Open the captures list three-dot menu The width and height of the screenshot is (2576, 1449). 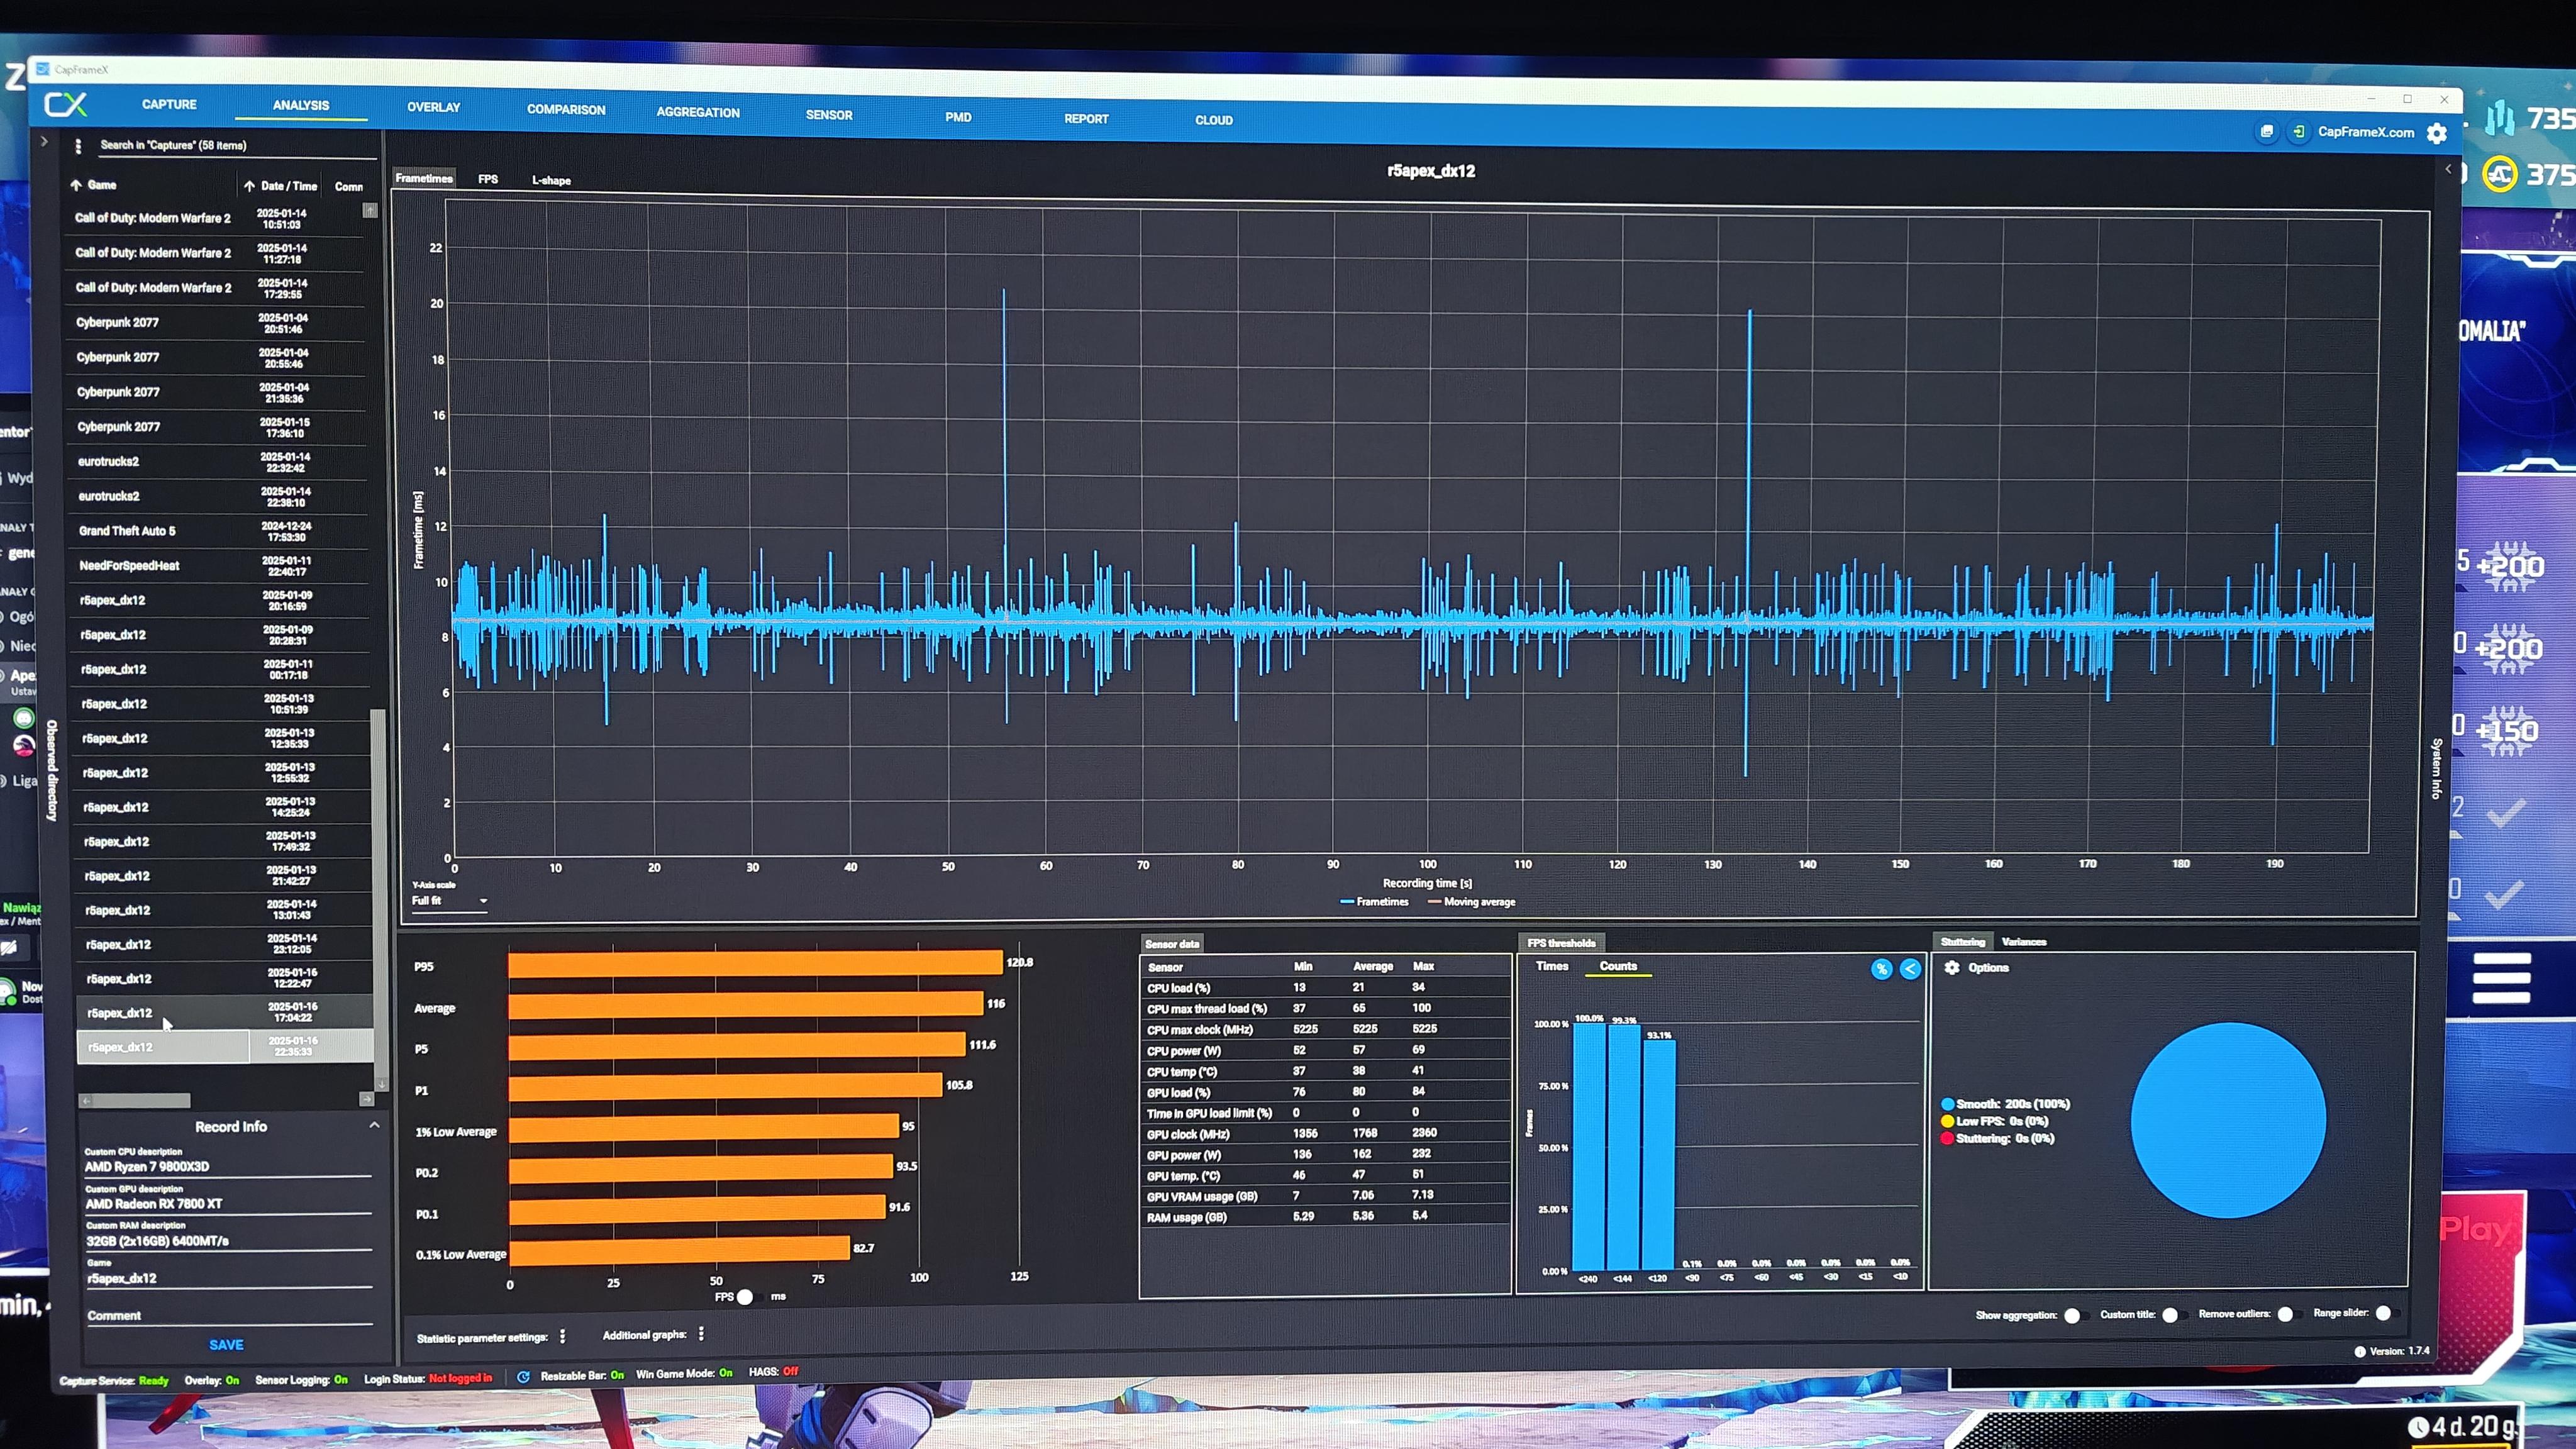[78, 146]
